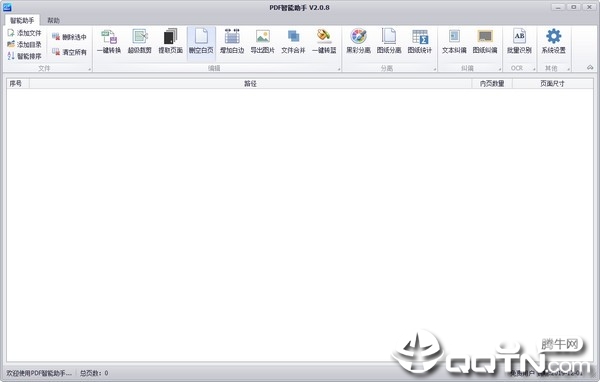The height and width of the screenshot is (382, 600).
Task: Expand the OCR group dialog launcher
Action: pos(534,69)
